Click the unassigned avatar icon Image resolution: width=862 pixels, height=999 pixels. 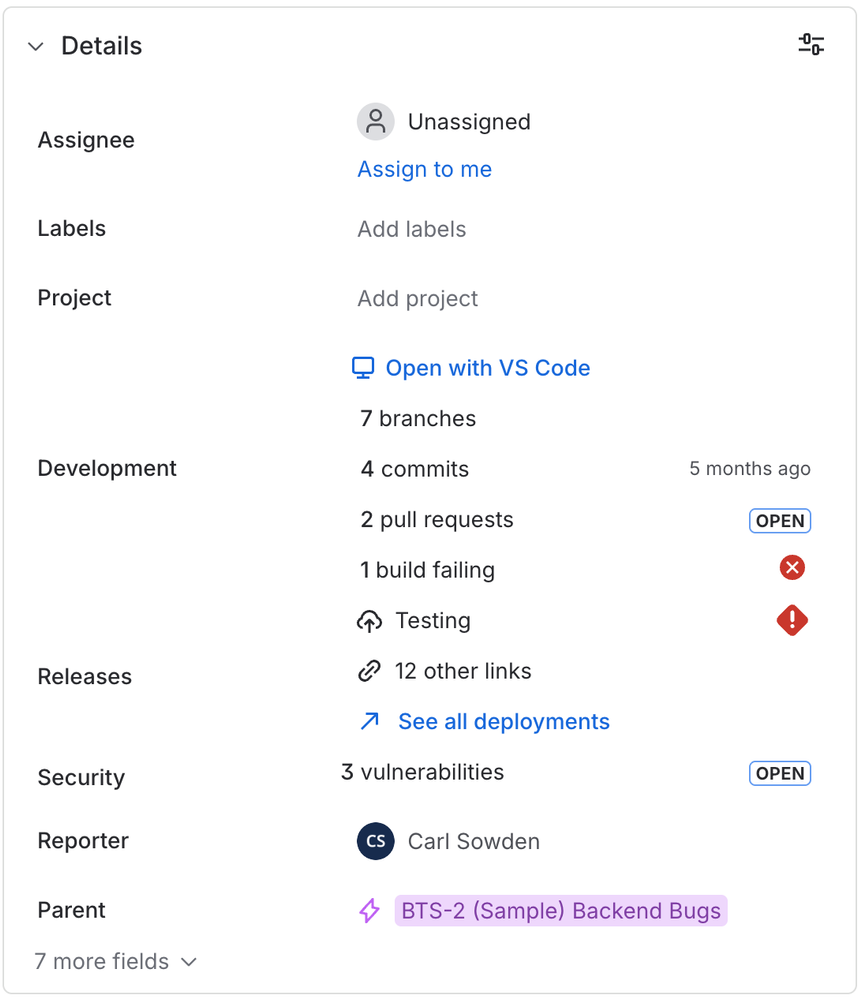pos(375,122)
